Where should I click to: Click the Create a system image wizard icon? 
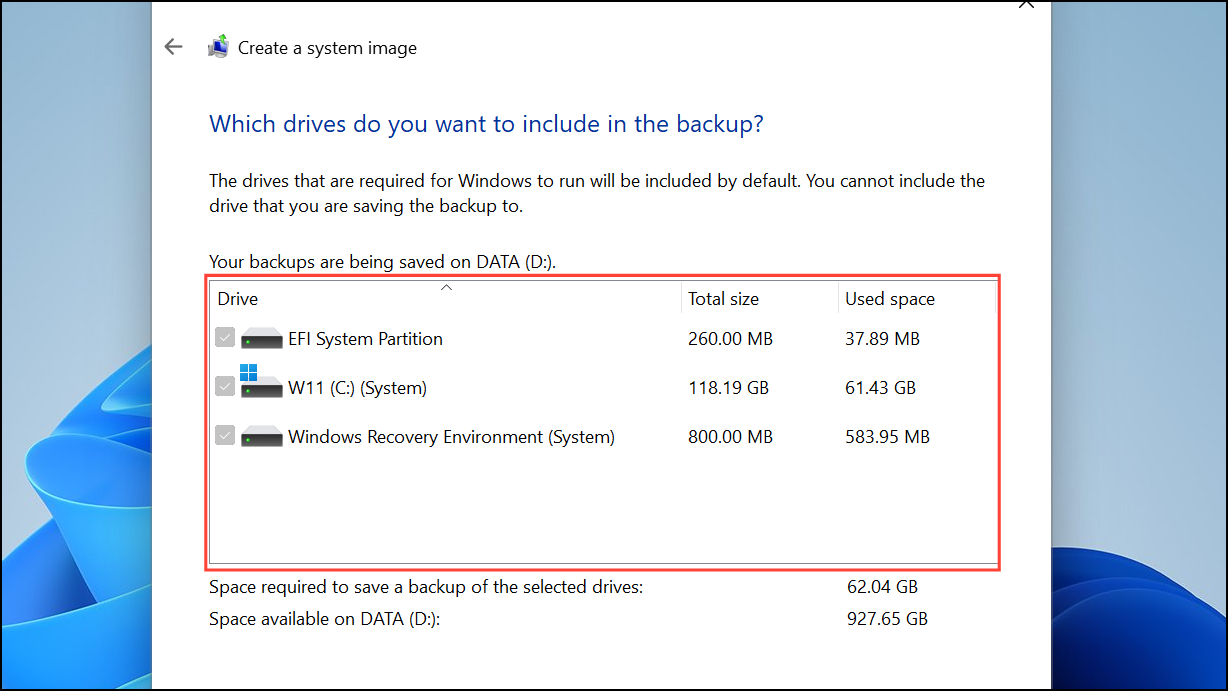coord(218,47)
